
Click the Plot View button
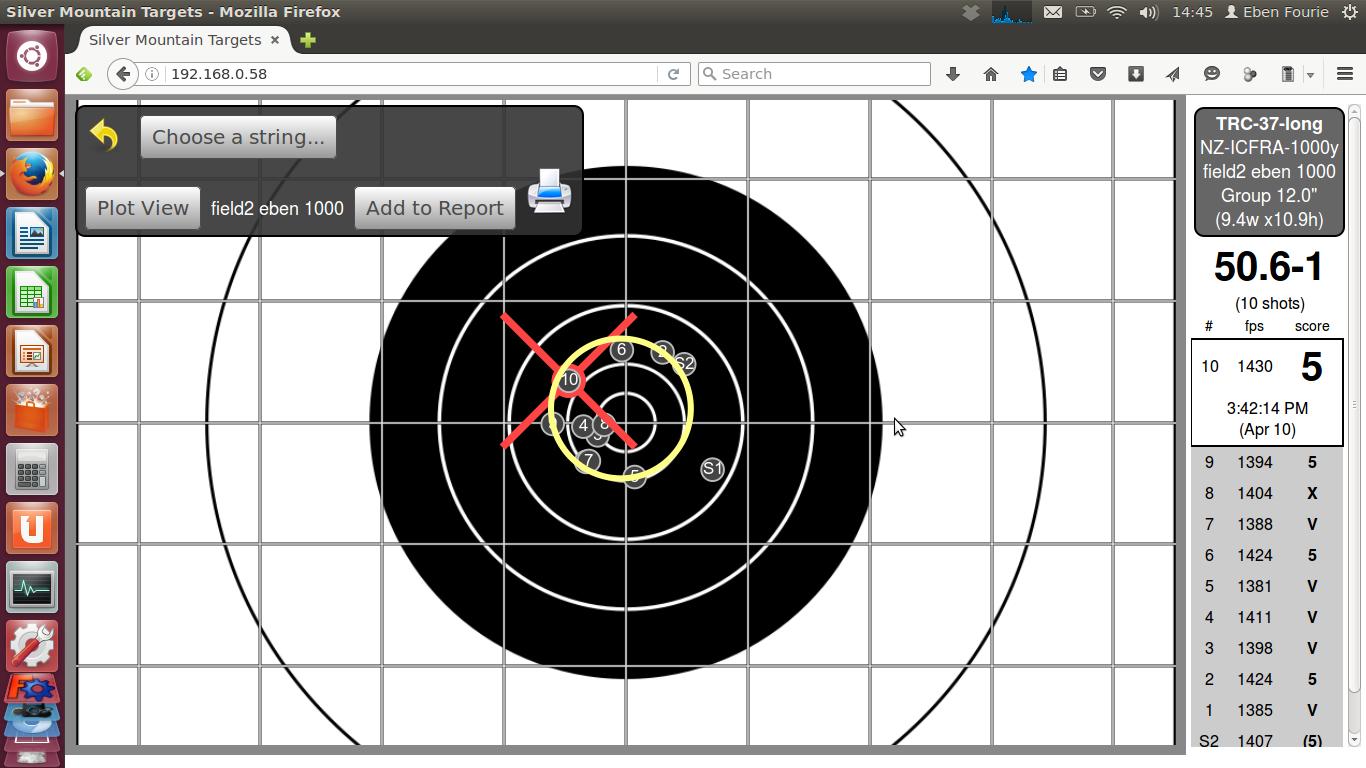(143, 208)
